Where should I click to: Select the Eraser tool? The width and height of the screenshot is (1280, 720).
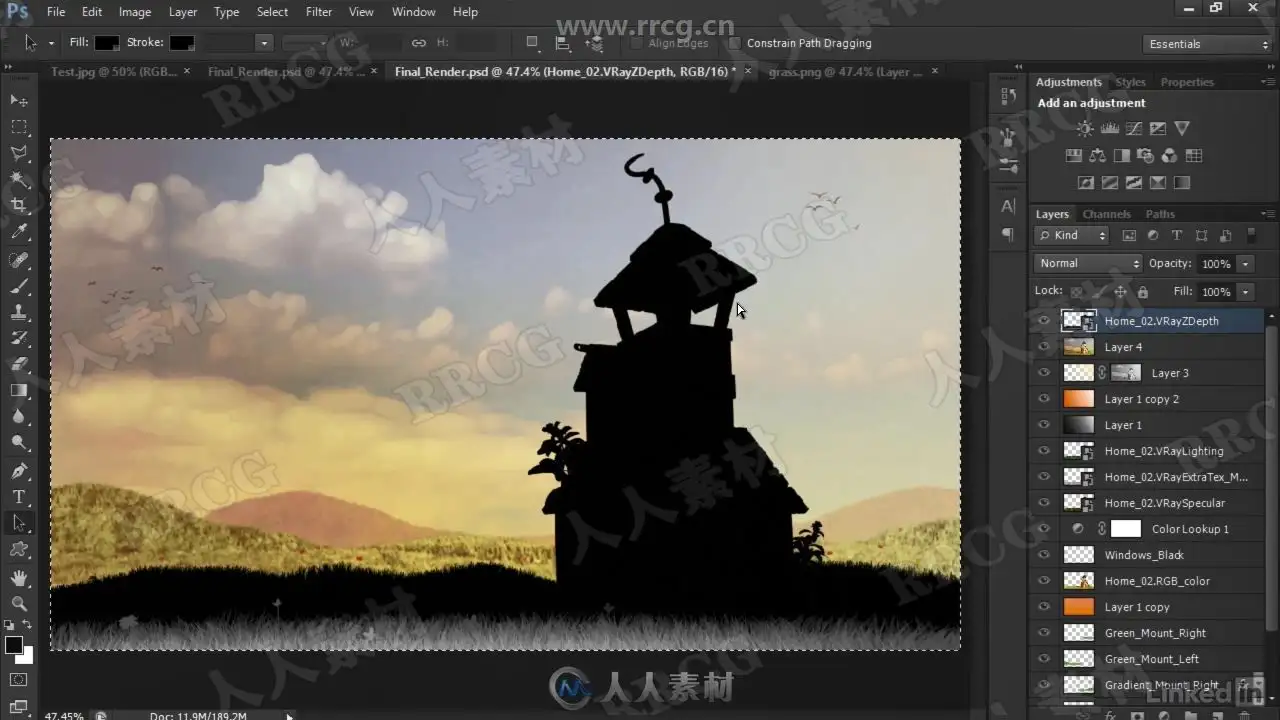(x=19, y=364)
